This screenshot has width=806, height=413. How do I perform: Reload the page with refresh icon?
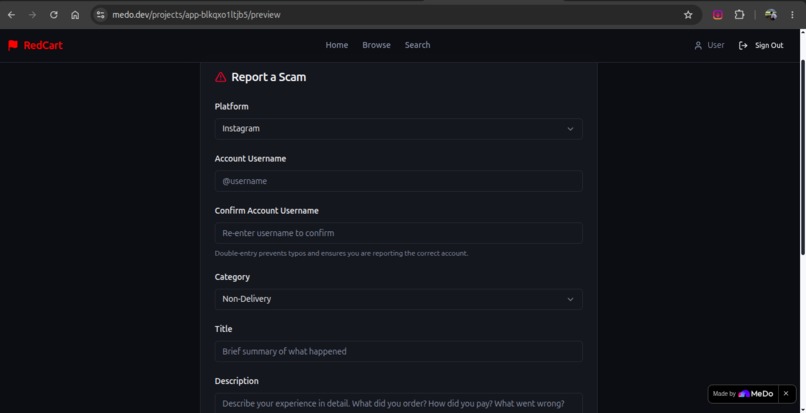pos(53,15)
